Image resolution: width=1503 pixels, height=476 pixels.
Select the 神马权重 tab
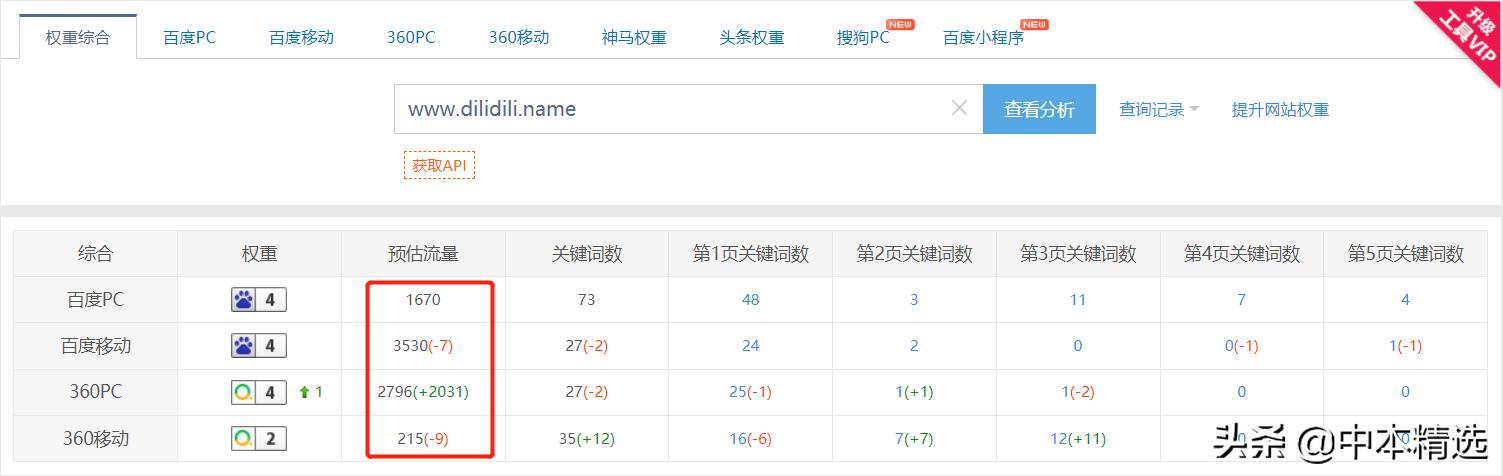tap(634, 37)
